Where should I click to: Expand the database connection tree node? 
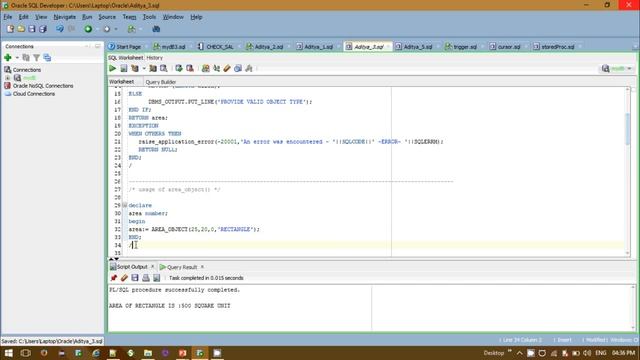8,78
